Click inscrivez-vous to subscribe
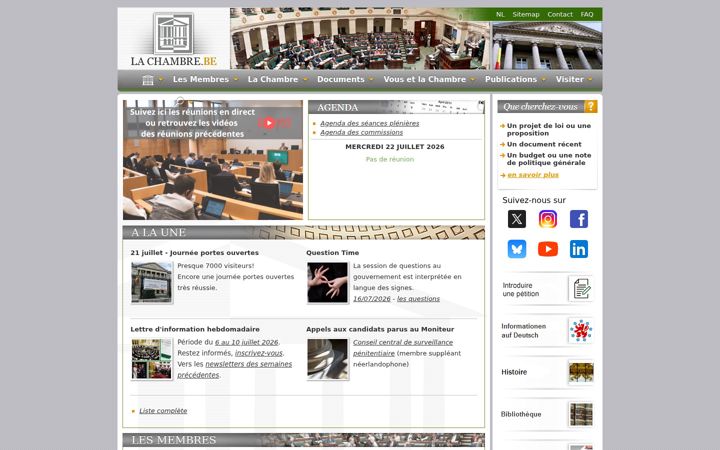The height and width of the screenshot is (450, 720). (x=259, y=353)
